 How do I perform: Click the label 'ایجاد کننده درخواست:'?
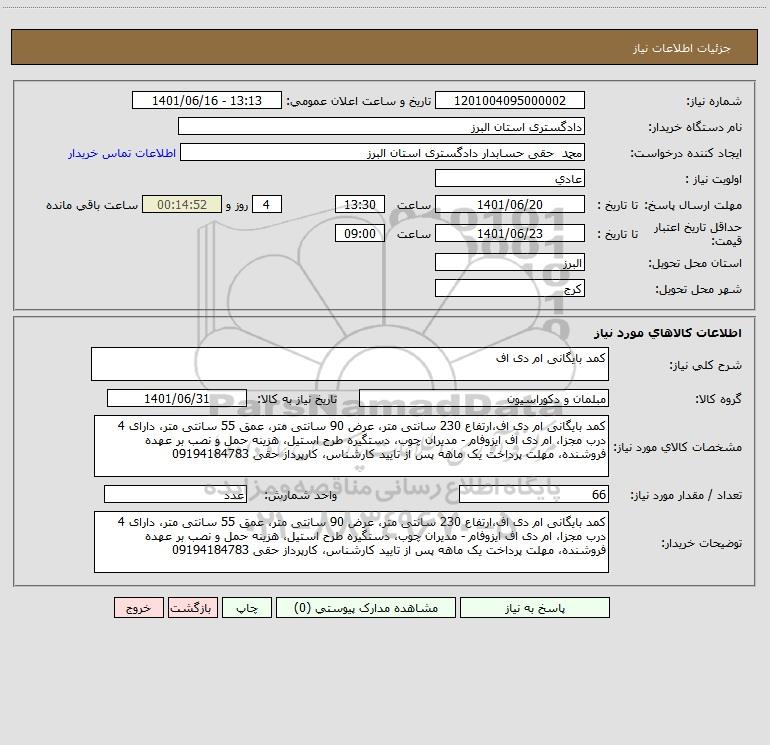[x=686, y=154]
